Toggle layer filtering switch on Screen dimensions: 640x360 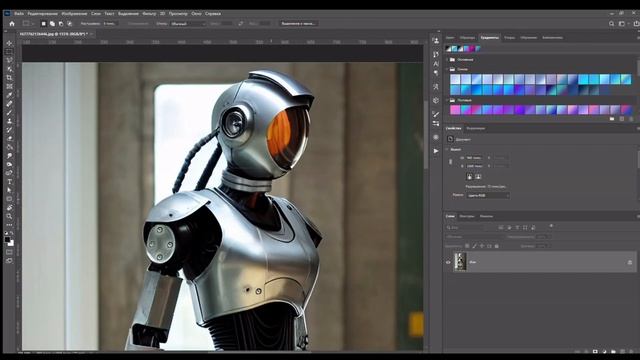point(551,226)
